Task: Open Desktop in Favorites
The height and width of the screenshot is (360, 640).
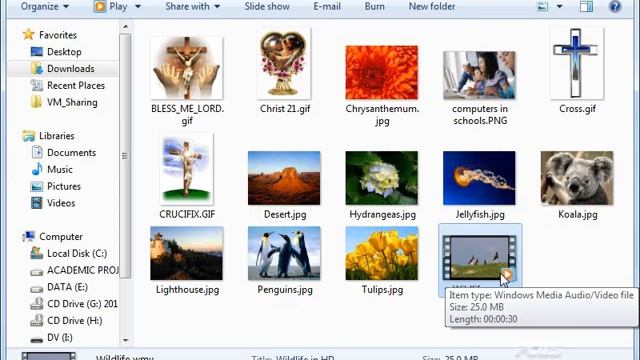Action: click(64, 52)
